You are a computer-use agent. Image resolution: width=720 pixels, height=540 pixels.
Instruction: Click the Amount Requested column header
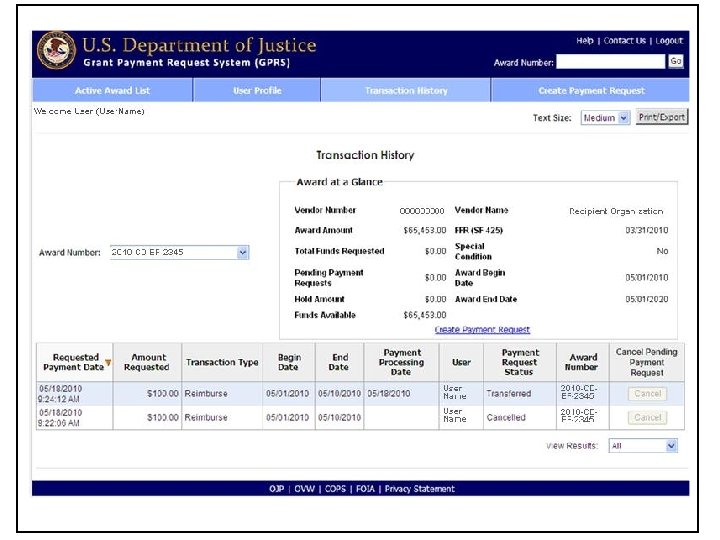click(x=147, y=362)
